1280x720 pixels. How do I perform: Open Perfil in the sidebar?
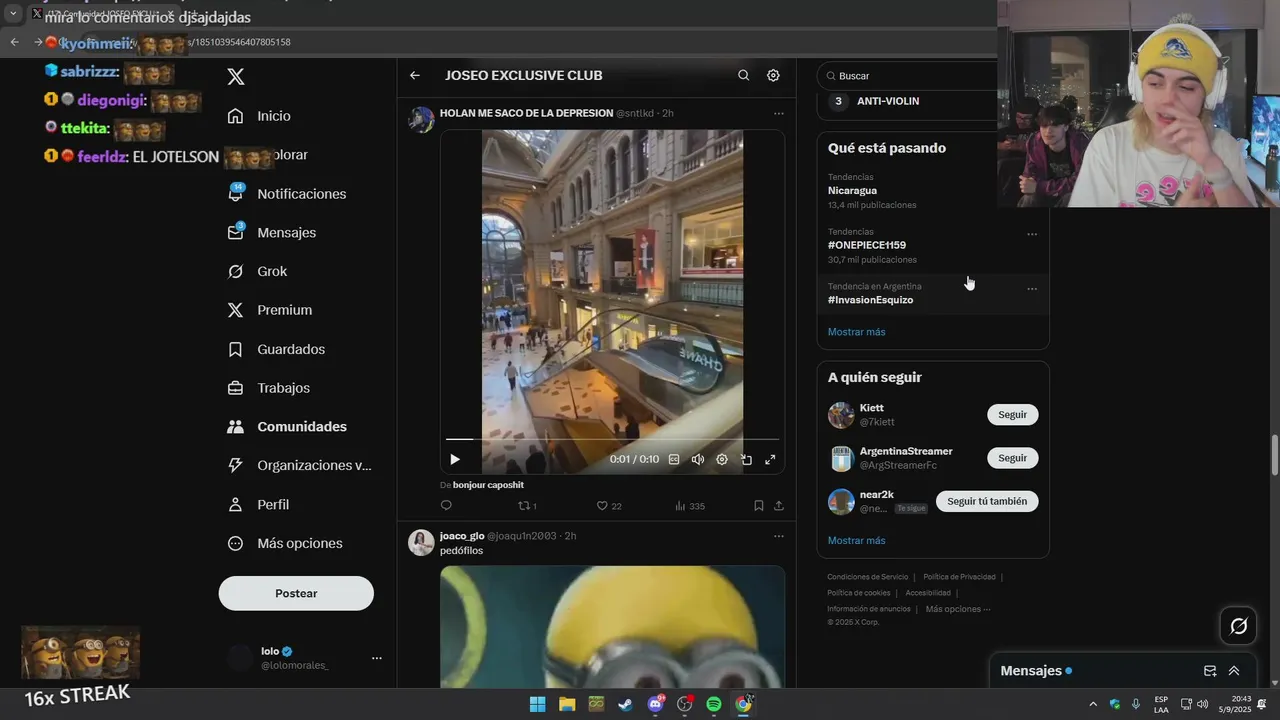[x=258, y=504]
